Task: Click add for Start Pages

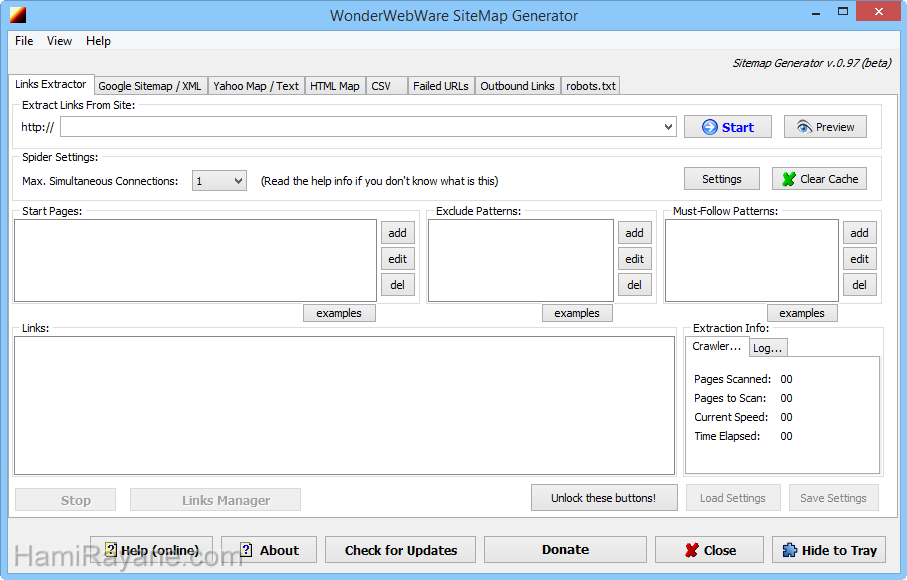Action: (397, 233)
